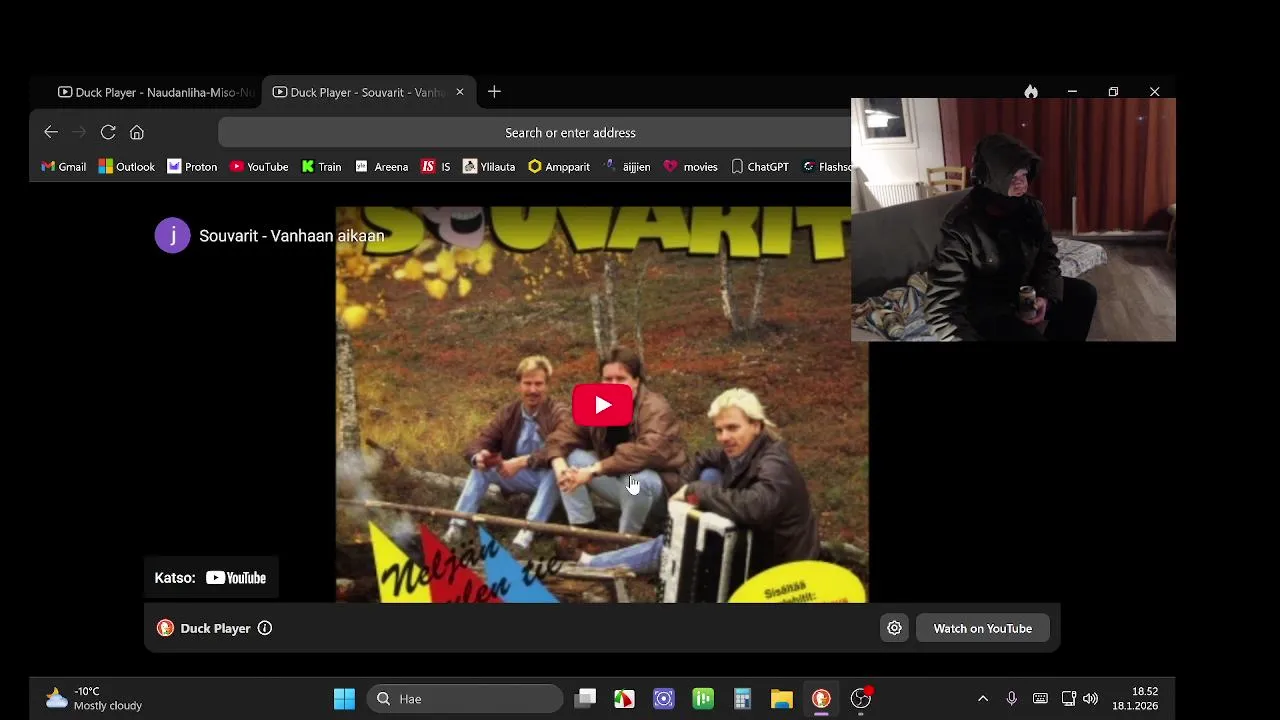The image size is (1280, 720).
Task: Open weather widget showing -10°C
Action: coord(93,699)
